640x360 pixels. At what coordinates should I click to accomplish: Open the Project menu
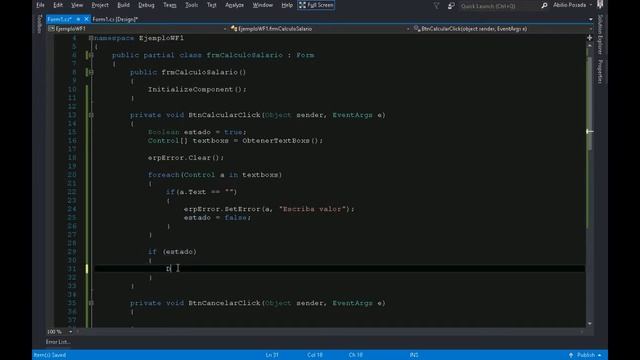pyautogui.click(x=100, y=5)
